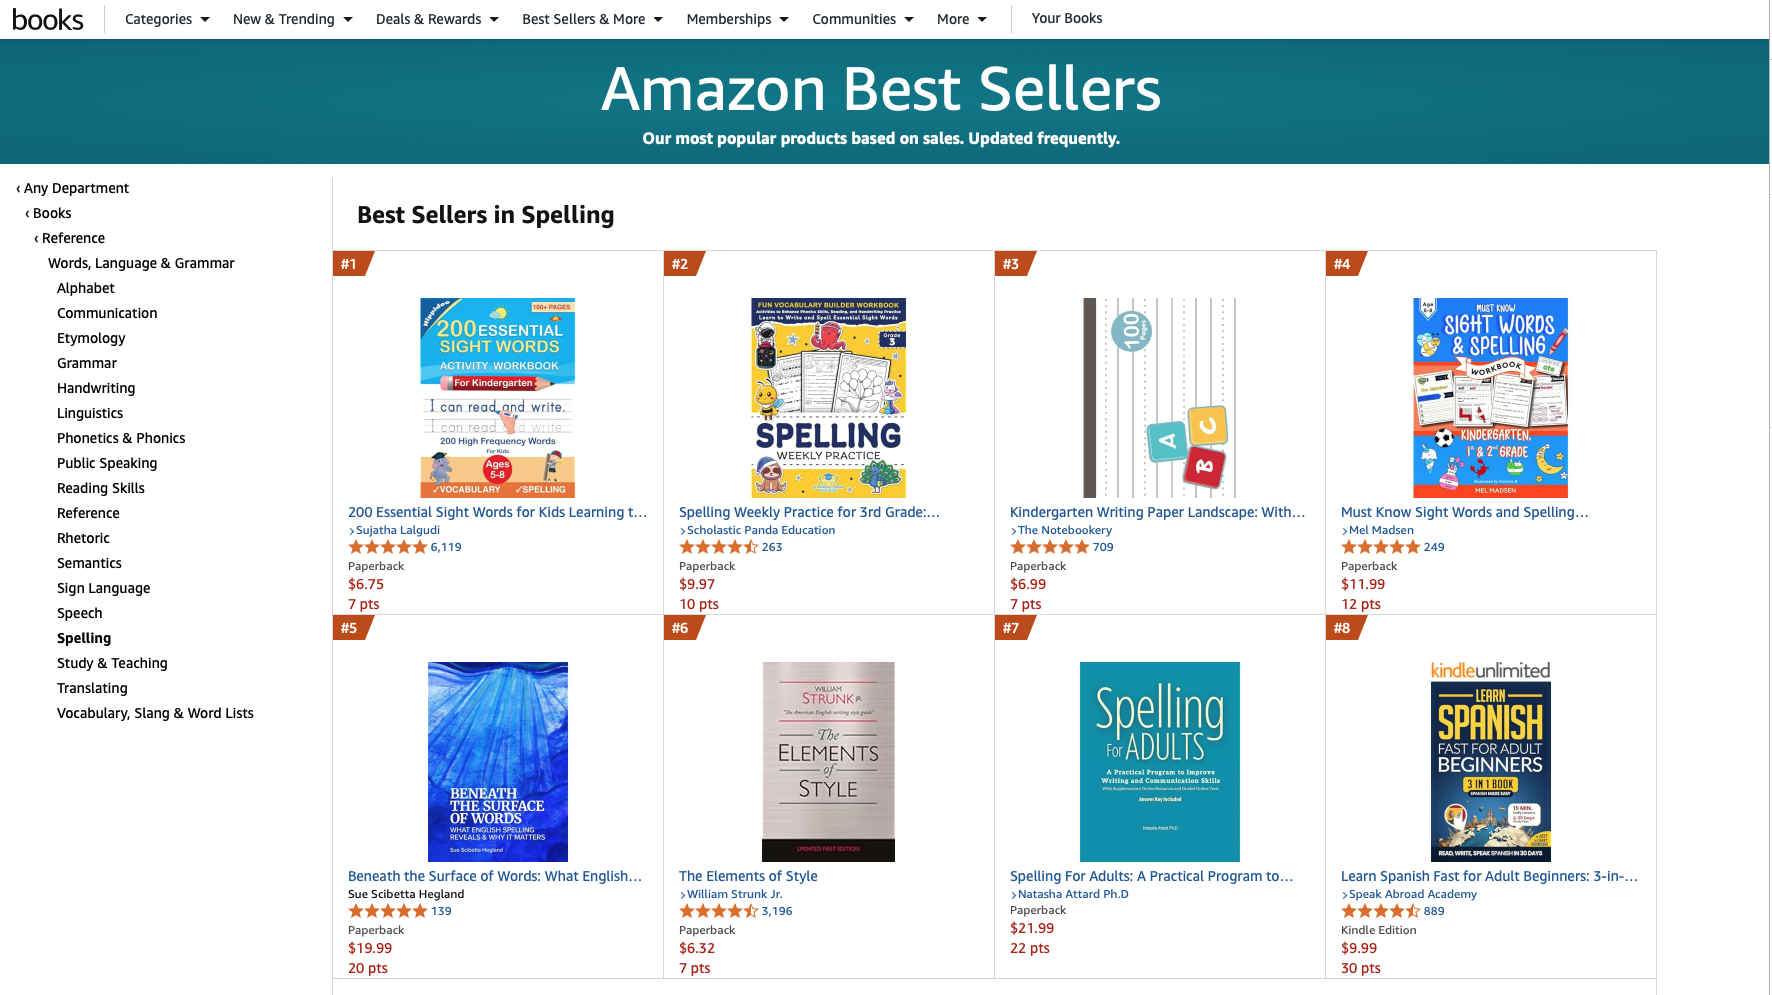The image size is (1772, 995).
Task: Open the Memberships dropdown menu
Action: pos(737,19)
